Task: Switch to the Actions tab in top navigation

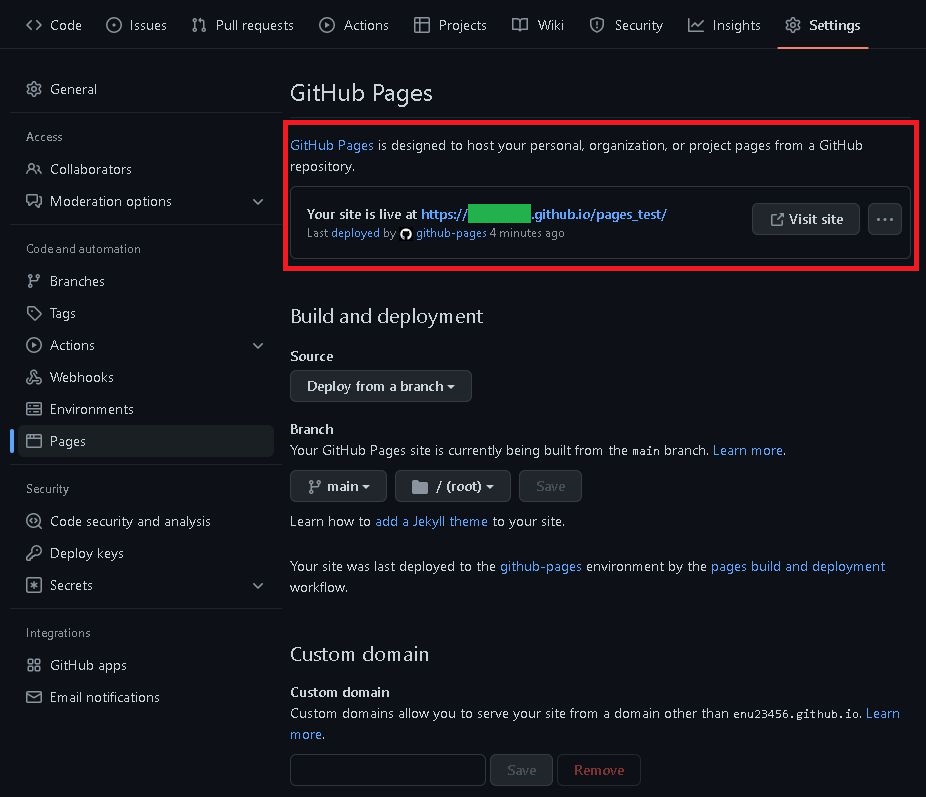Action: (x=354, y=25)
